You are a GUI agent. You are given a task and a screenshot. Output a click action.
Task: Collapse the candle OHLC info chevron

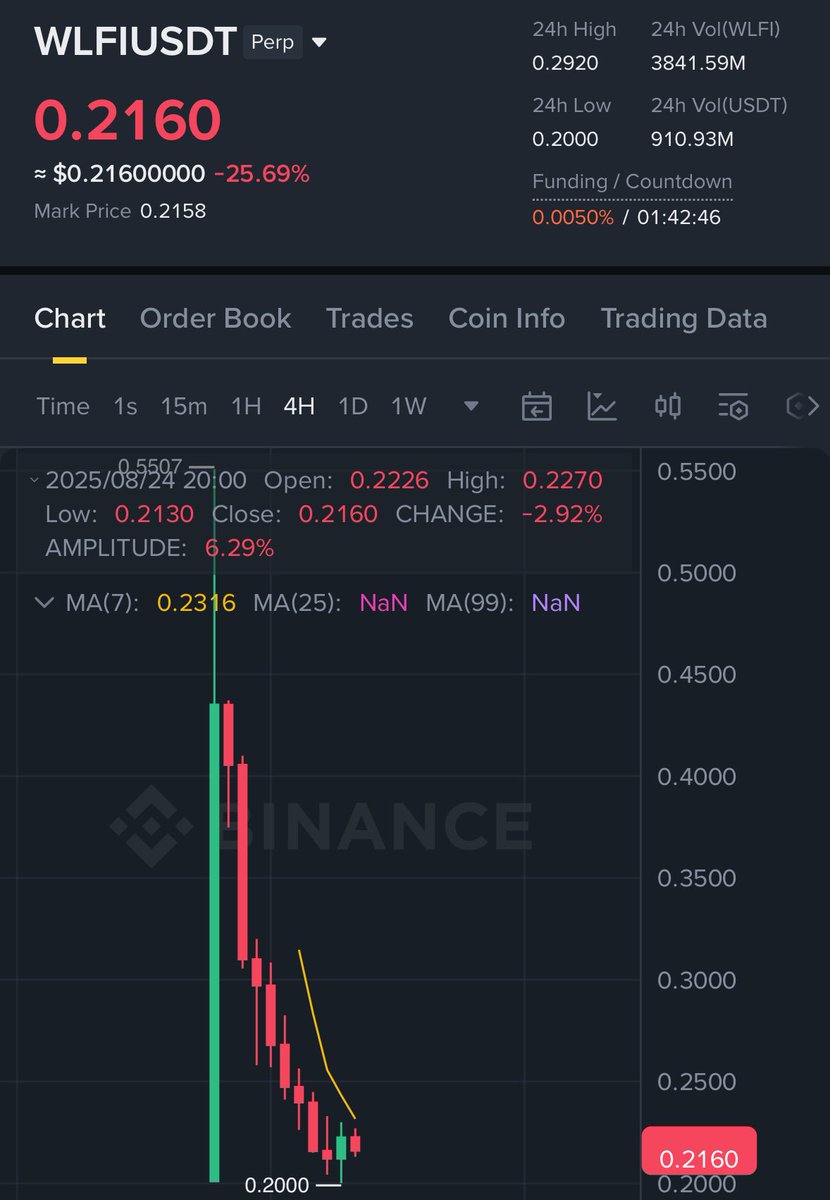pos(35,480)
